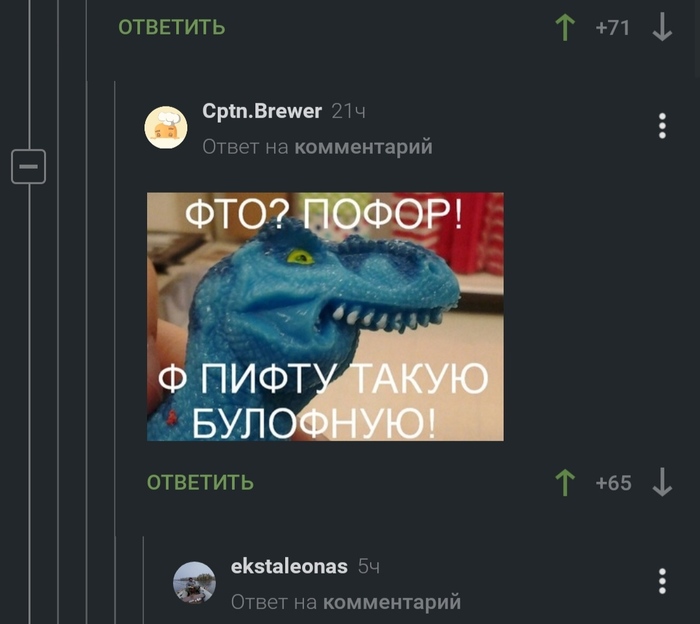Open three-dot menu on ekstaleonas's comment
This screenshot has height=624, width=700.
pyautogui.click(x=662, y=581)
